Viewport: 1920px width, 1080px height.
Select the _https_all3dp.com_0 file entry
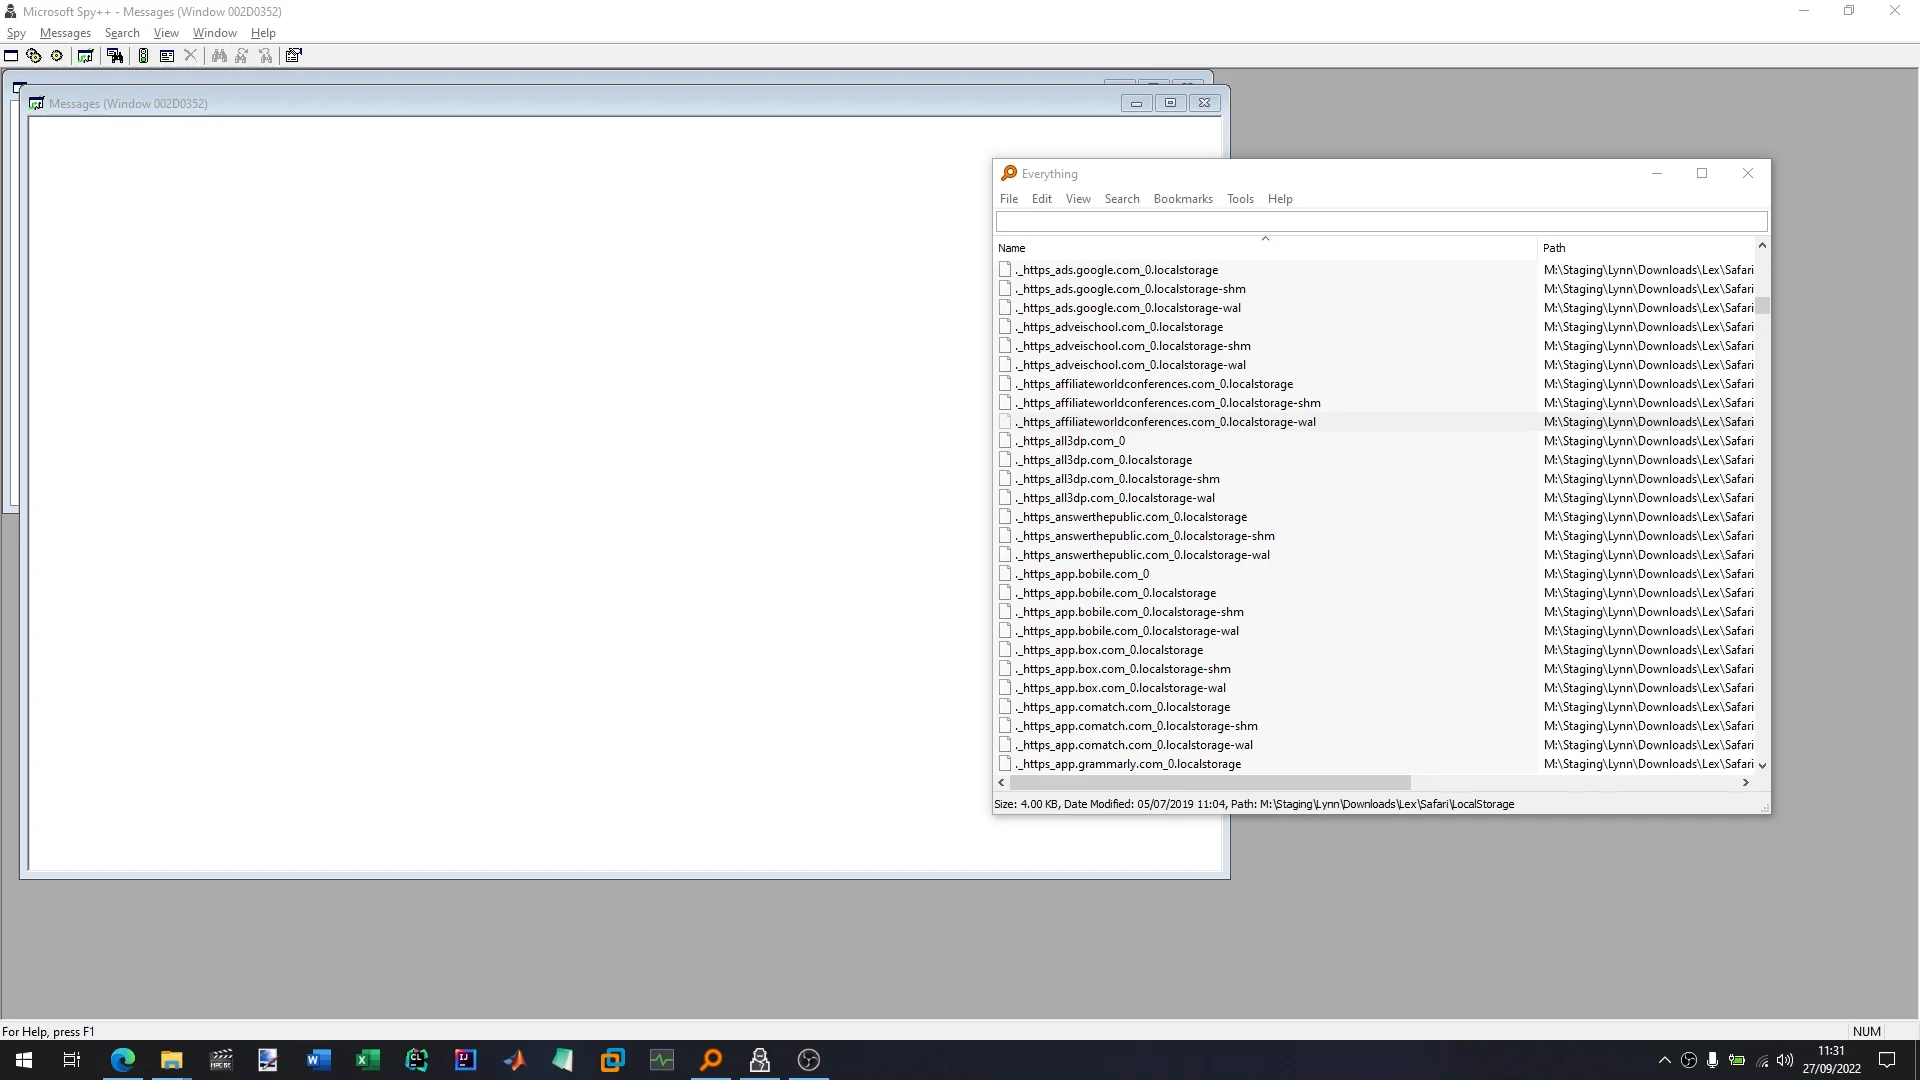1070,440
